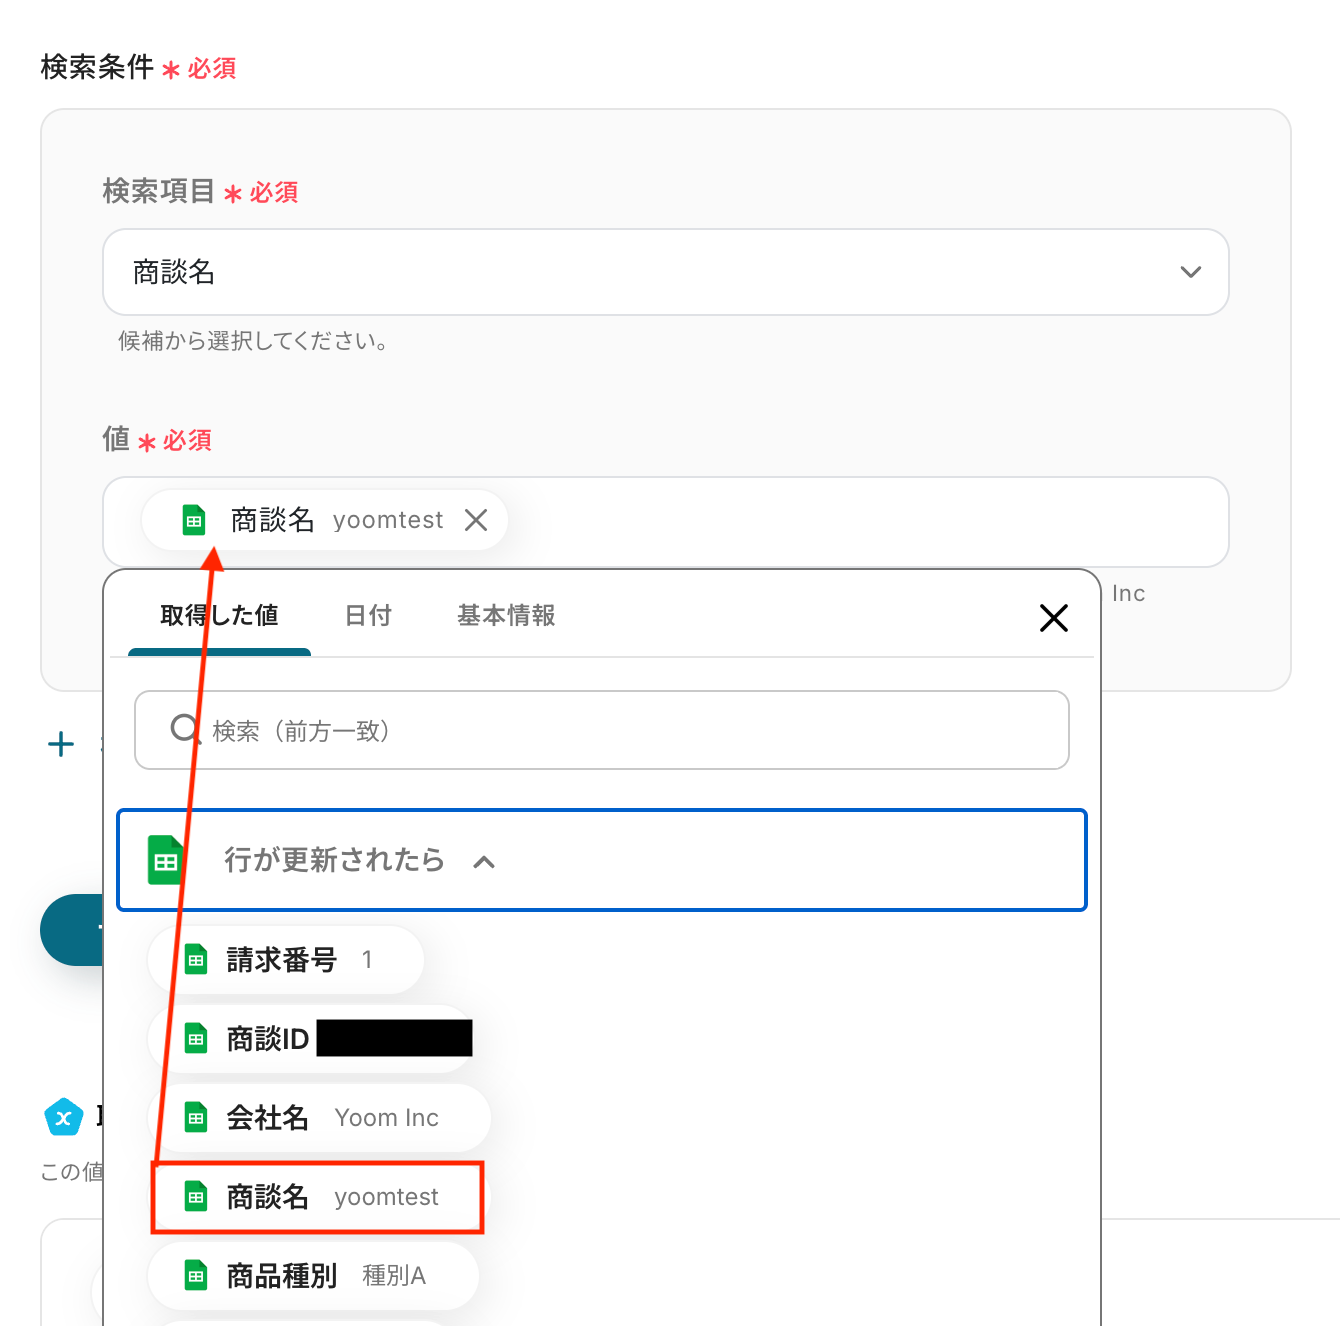Screen dimensions: 1340x1326
Task: Switch to the 基本情報 tab
Action: tap(506, 616)
